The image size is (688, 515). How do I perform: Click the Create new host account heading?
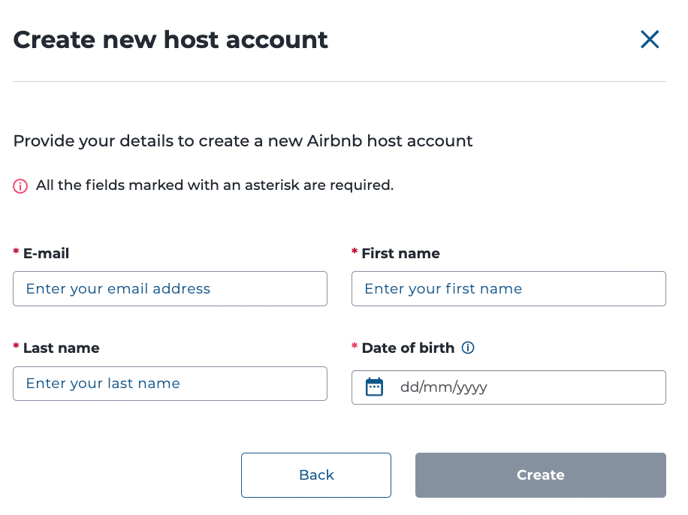(171, 40)
